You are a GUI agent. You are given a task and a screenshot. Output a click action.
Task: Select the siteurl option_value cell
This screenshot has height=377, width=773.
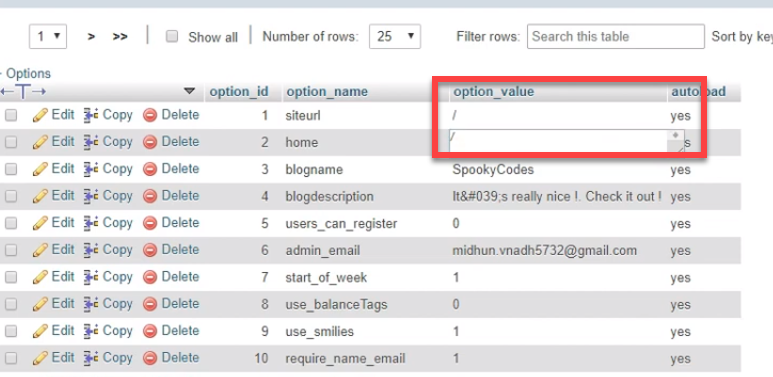tap(558, 115)
